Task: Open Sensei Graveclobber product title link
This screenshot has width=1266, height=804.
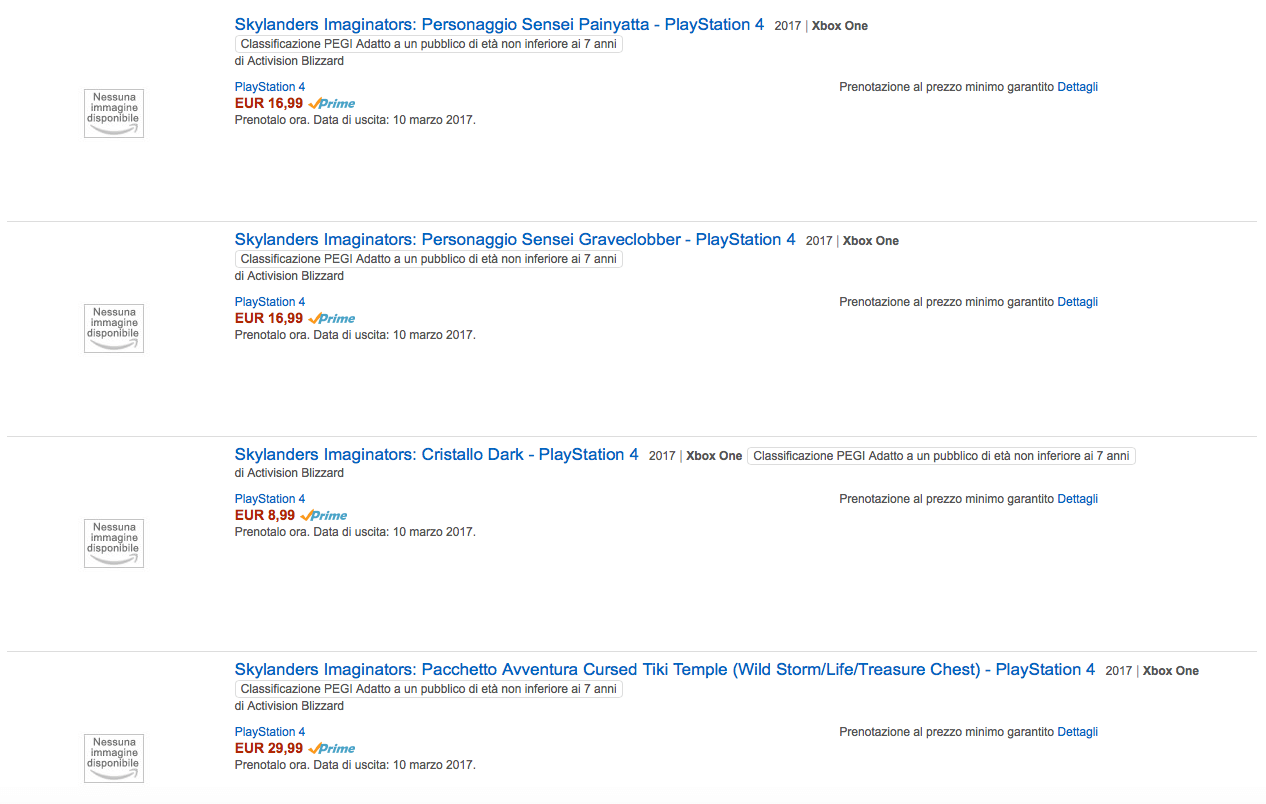Action: pos(515,239)
